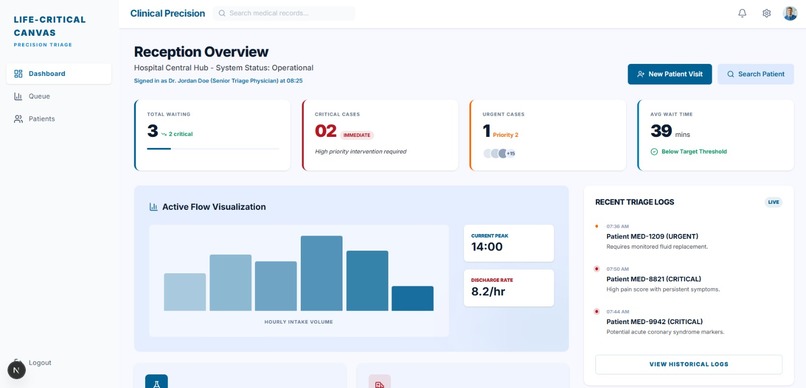Click 'High priority intervention required' text
806x388 pixels.
coord(360,152)
